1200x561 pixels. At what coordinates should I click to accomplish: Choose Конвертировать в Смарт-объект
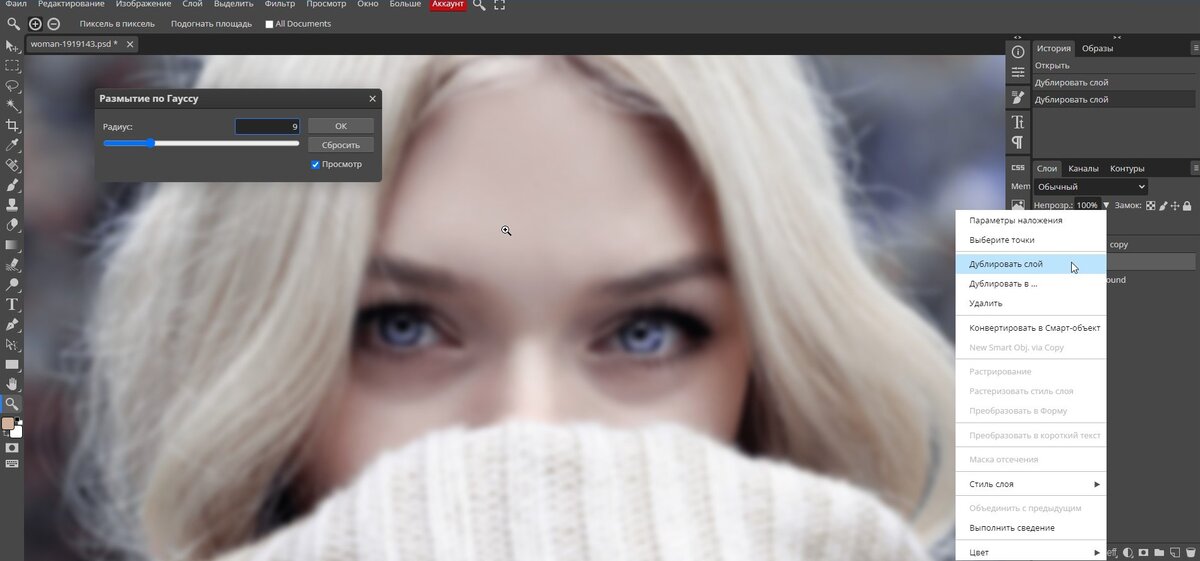pyautogui.click(x=1031, y=328)
